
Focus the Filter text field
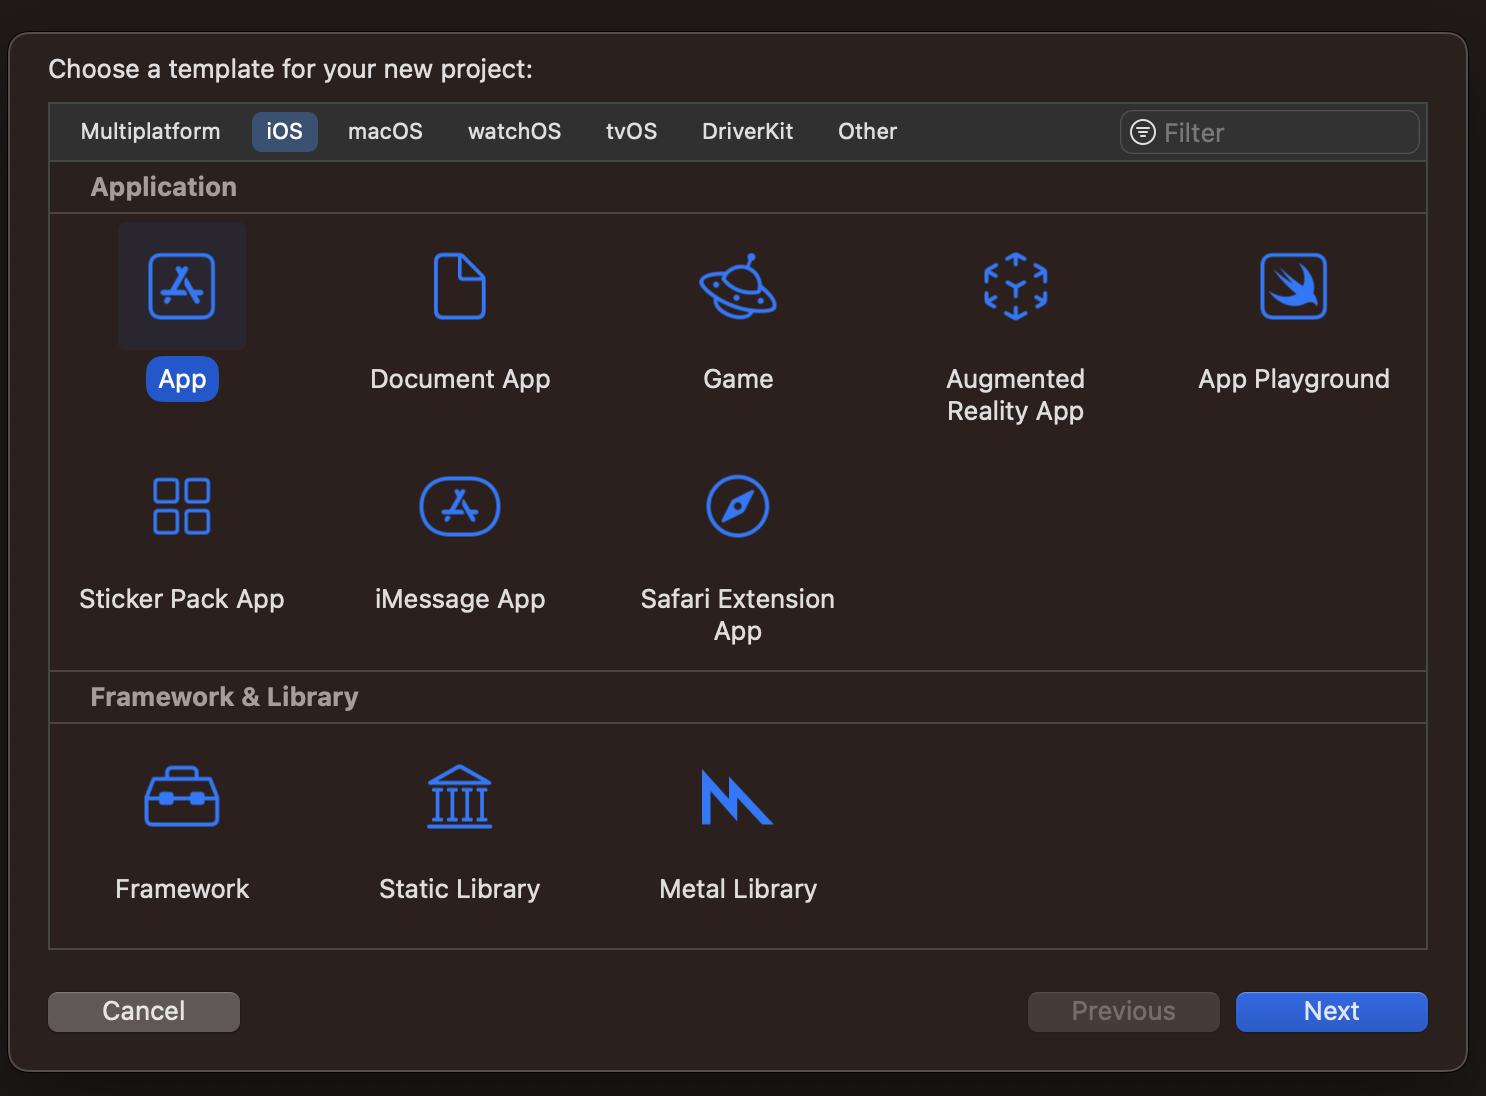1270,132
